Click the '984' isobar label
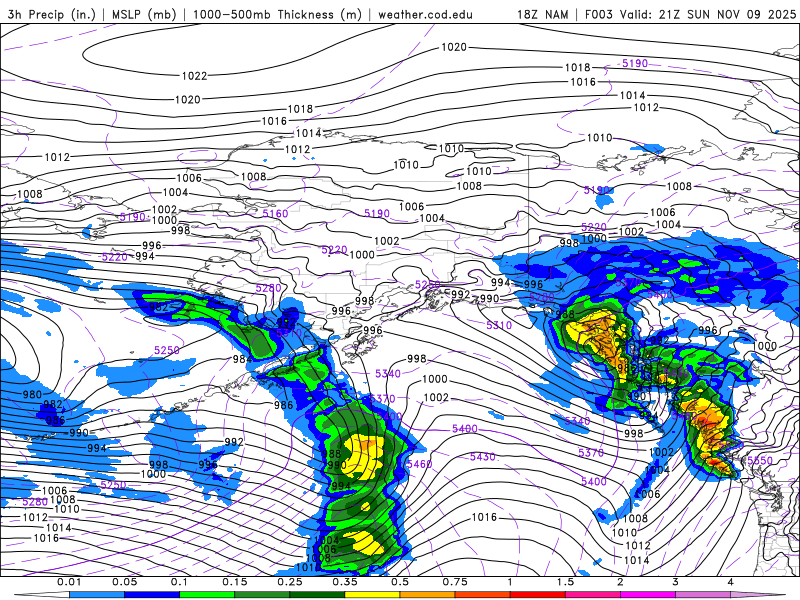Viewport: 800px width, 600px height. click(242, 359)
